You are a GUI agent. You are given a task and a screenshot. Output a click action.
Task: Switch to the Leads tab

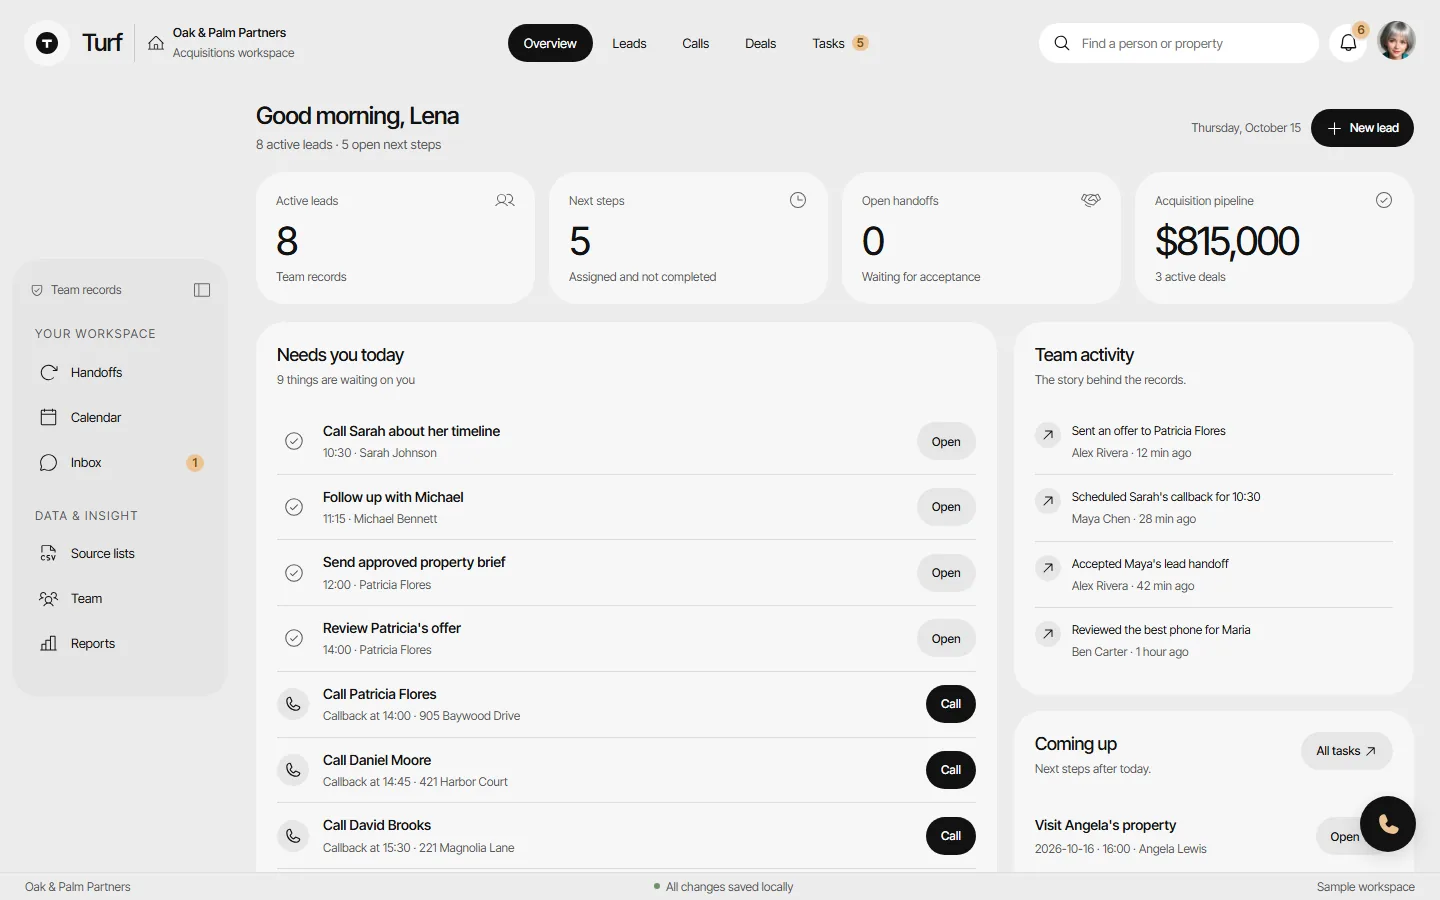(629, 43)
